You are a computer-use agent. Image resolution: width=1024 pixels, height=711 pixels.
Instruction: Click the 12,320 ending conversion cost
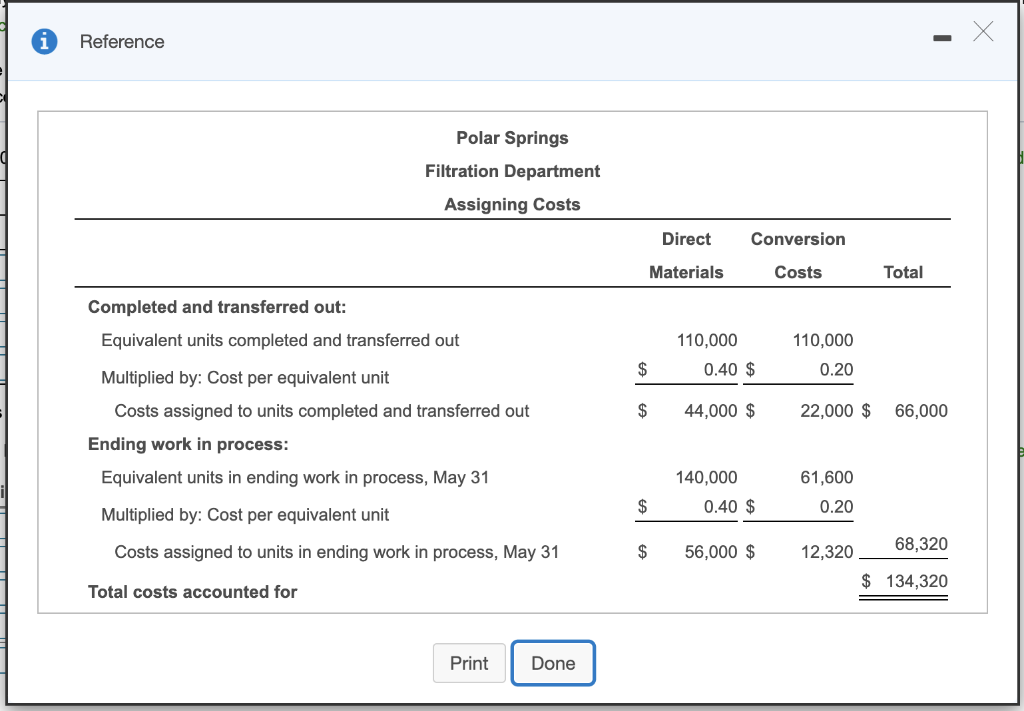[x=827, y=552]
